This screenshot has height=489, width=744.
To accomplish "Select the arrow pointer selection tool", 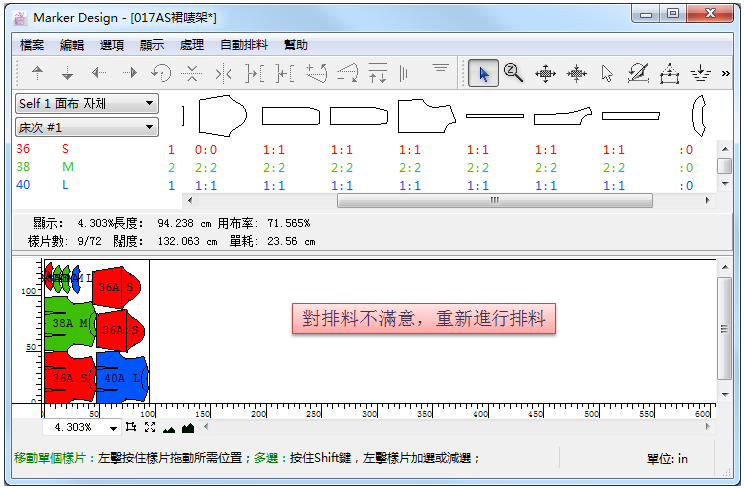I will (x=484, y=73).
